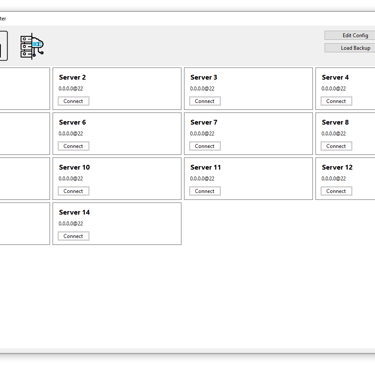Connect to Server 10
This screenshot has height=366, width=375.
click(x=73, y=191)
